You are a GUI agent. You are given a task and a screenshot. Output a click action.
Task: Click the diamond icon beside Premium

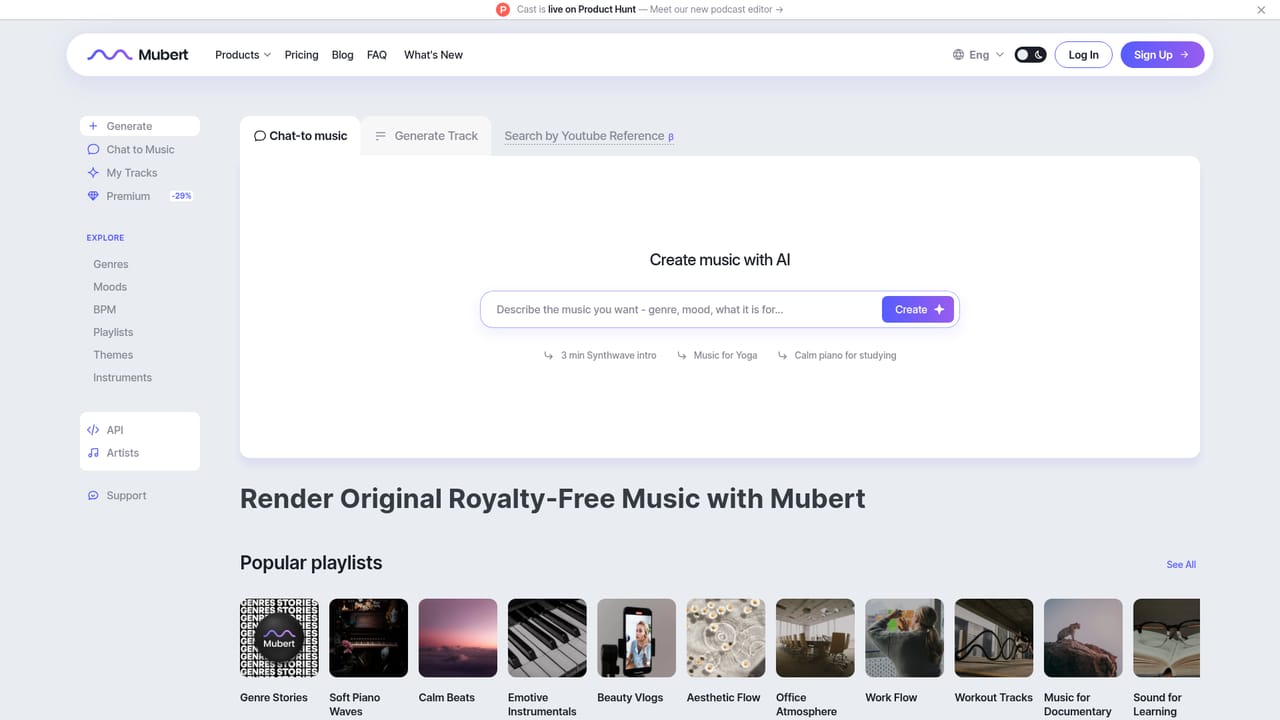(x=93, y=196)
